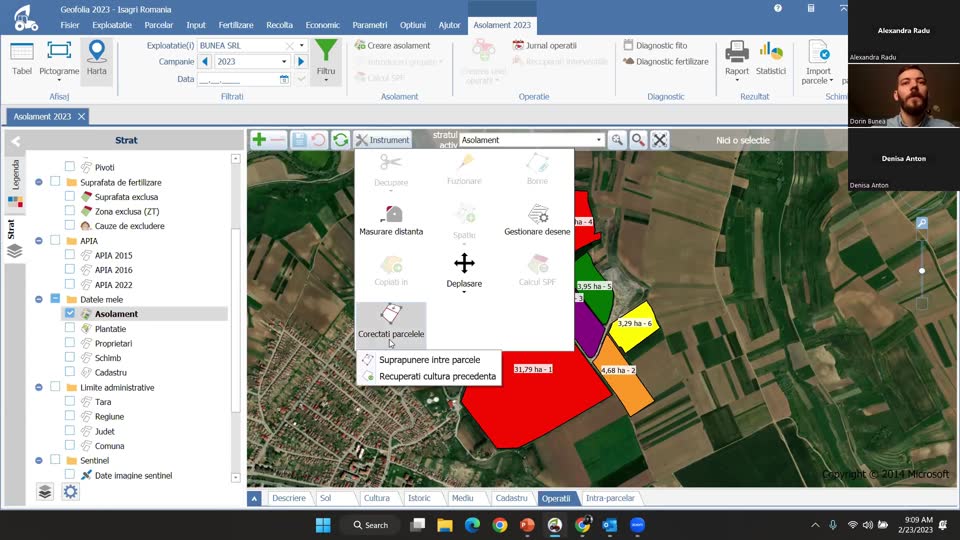Click Creare asolament
Screen dimensions: 960x540
[x=392, y=45]
